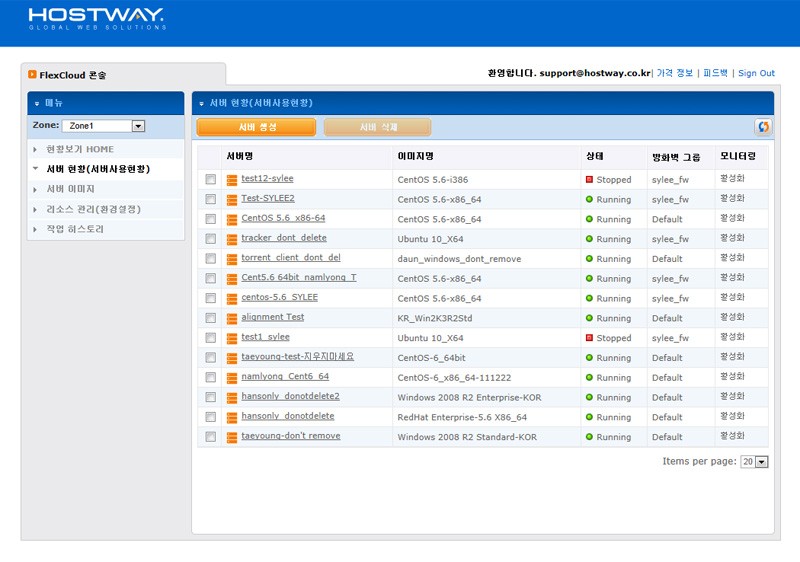Expand arrow beside 현황보기 HOME

[x=35, y=149]
